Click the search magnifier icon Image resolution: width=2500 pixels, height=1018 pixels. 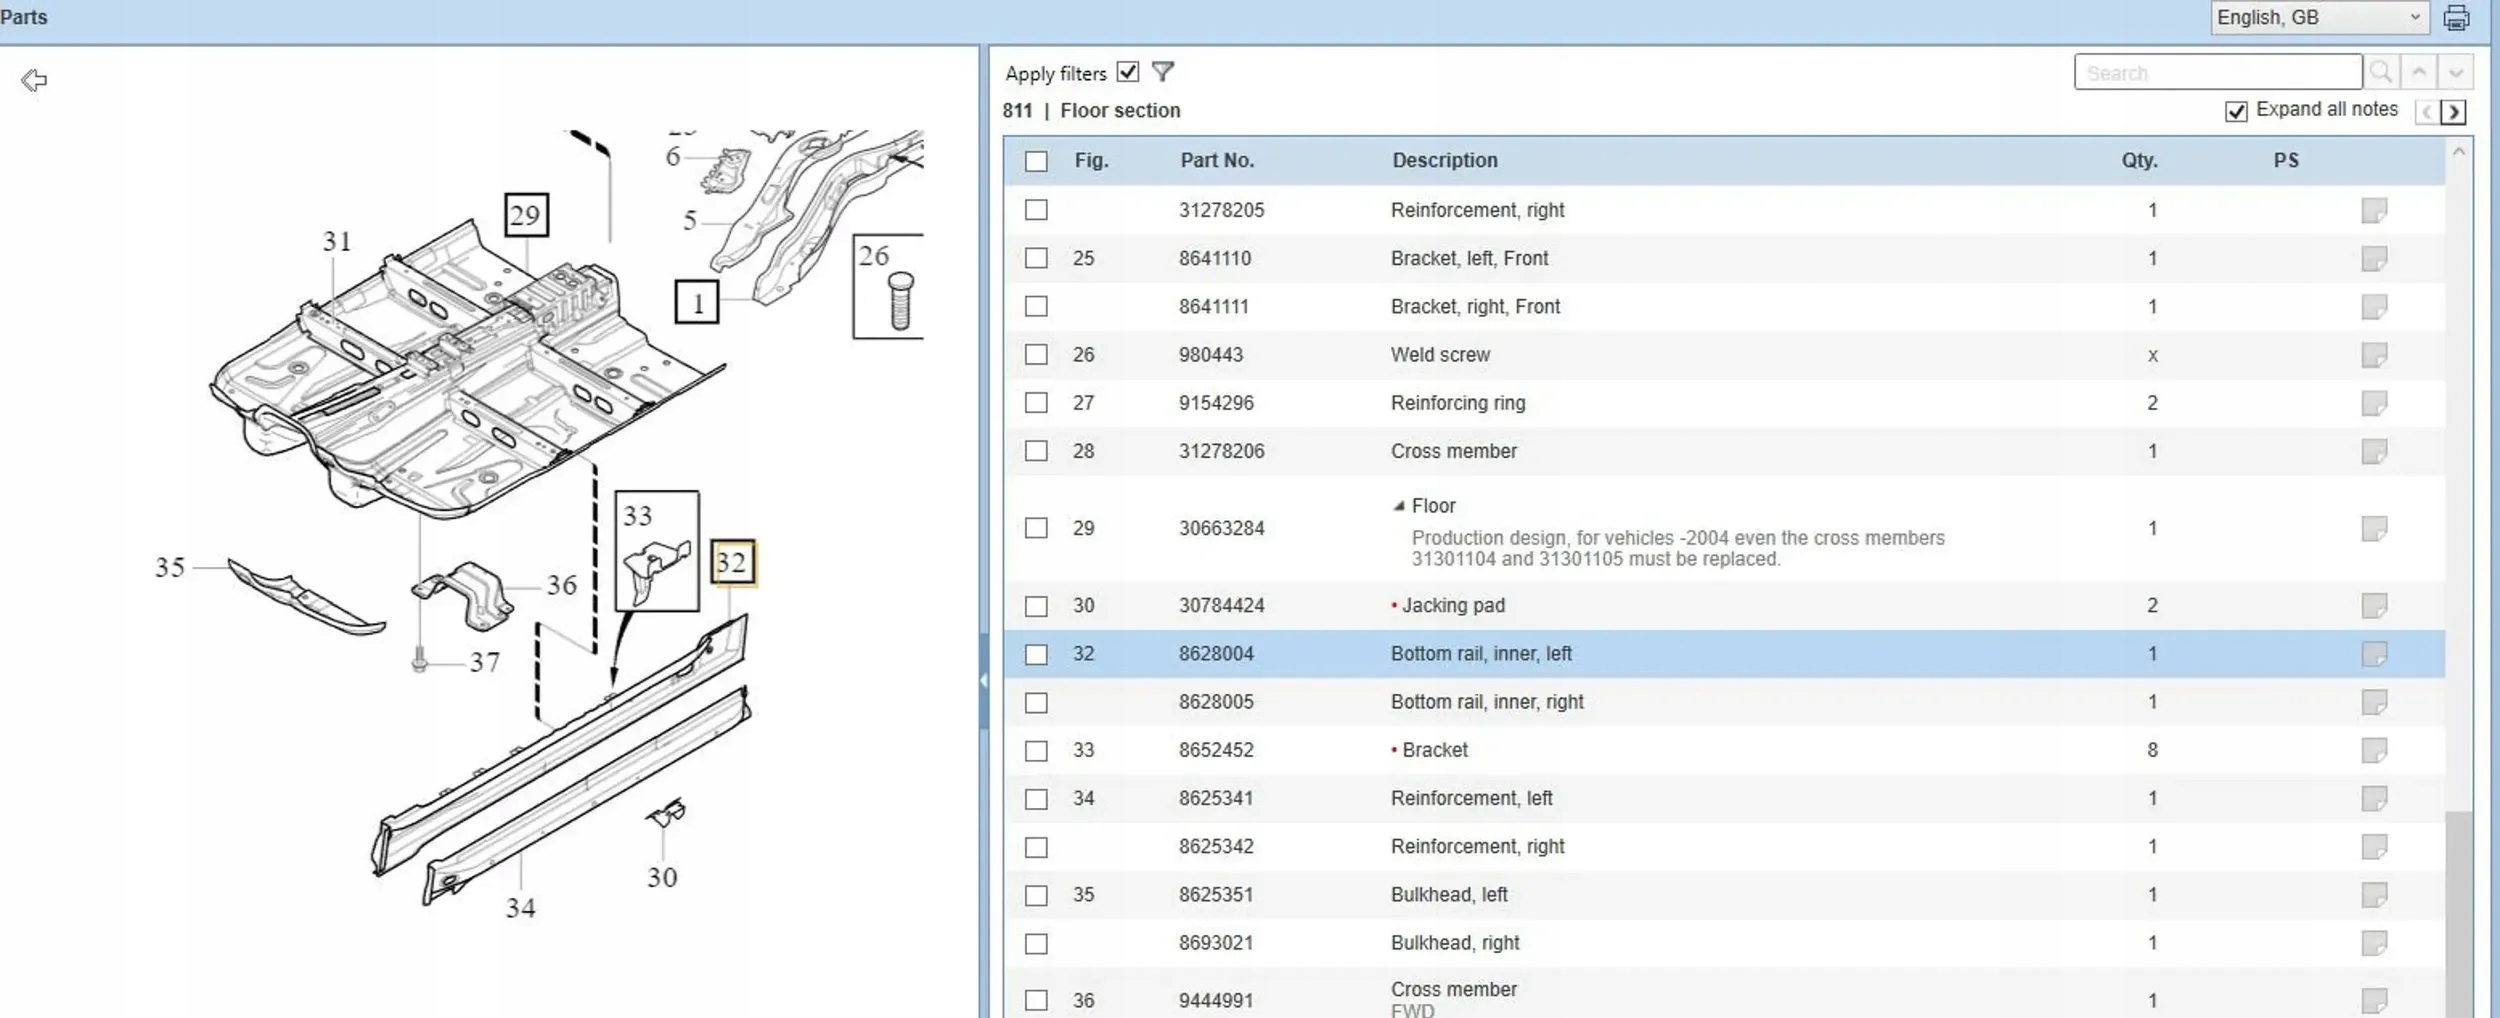pos(2381,73)
